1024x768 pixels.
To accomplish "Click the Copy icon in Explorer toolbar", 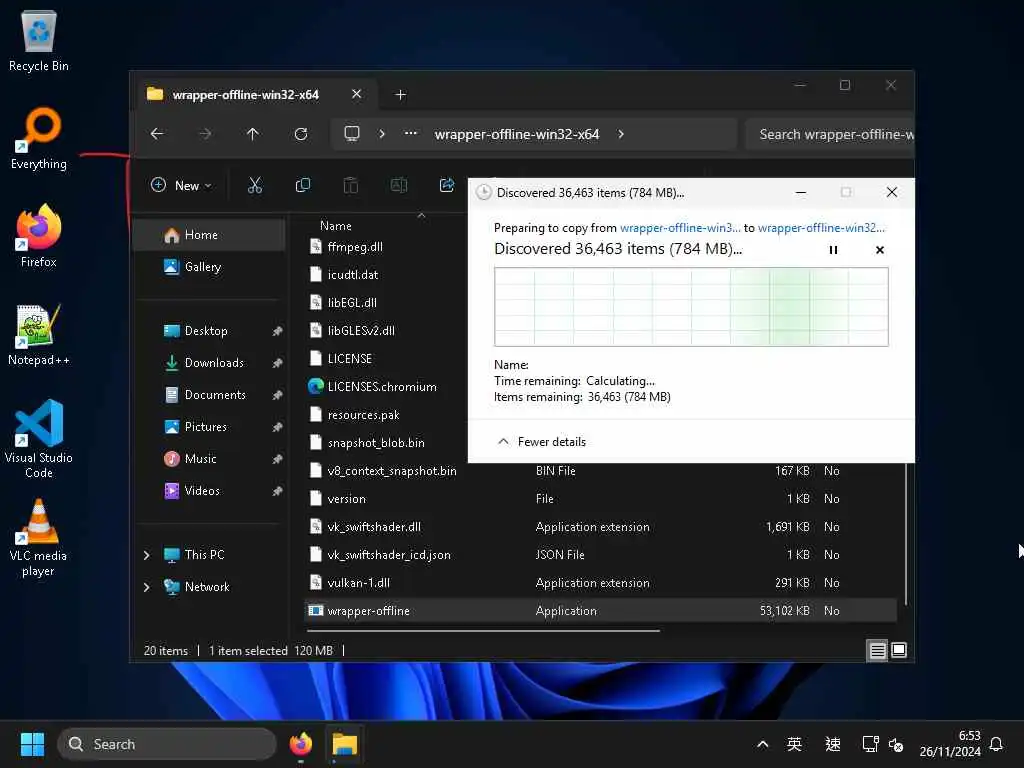I will [x=302, y=185].
